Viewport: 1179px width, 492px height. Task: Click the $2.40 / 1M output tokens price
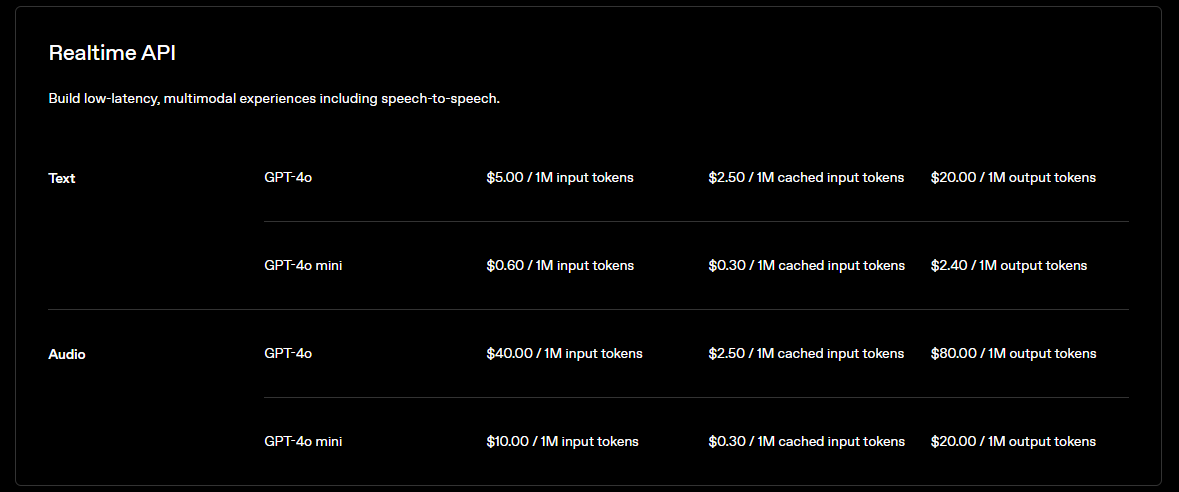tap(1009, 266)
